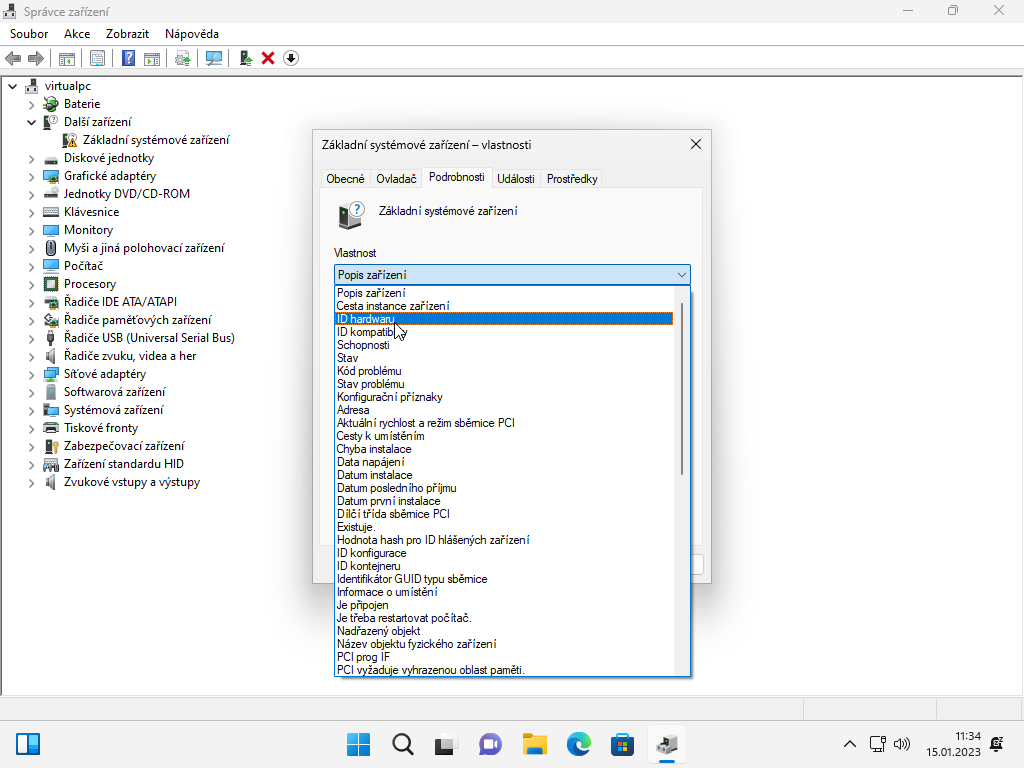Switch to the Ovladač tab
The image size is (1024, 768).
click(x=396, y=179)
